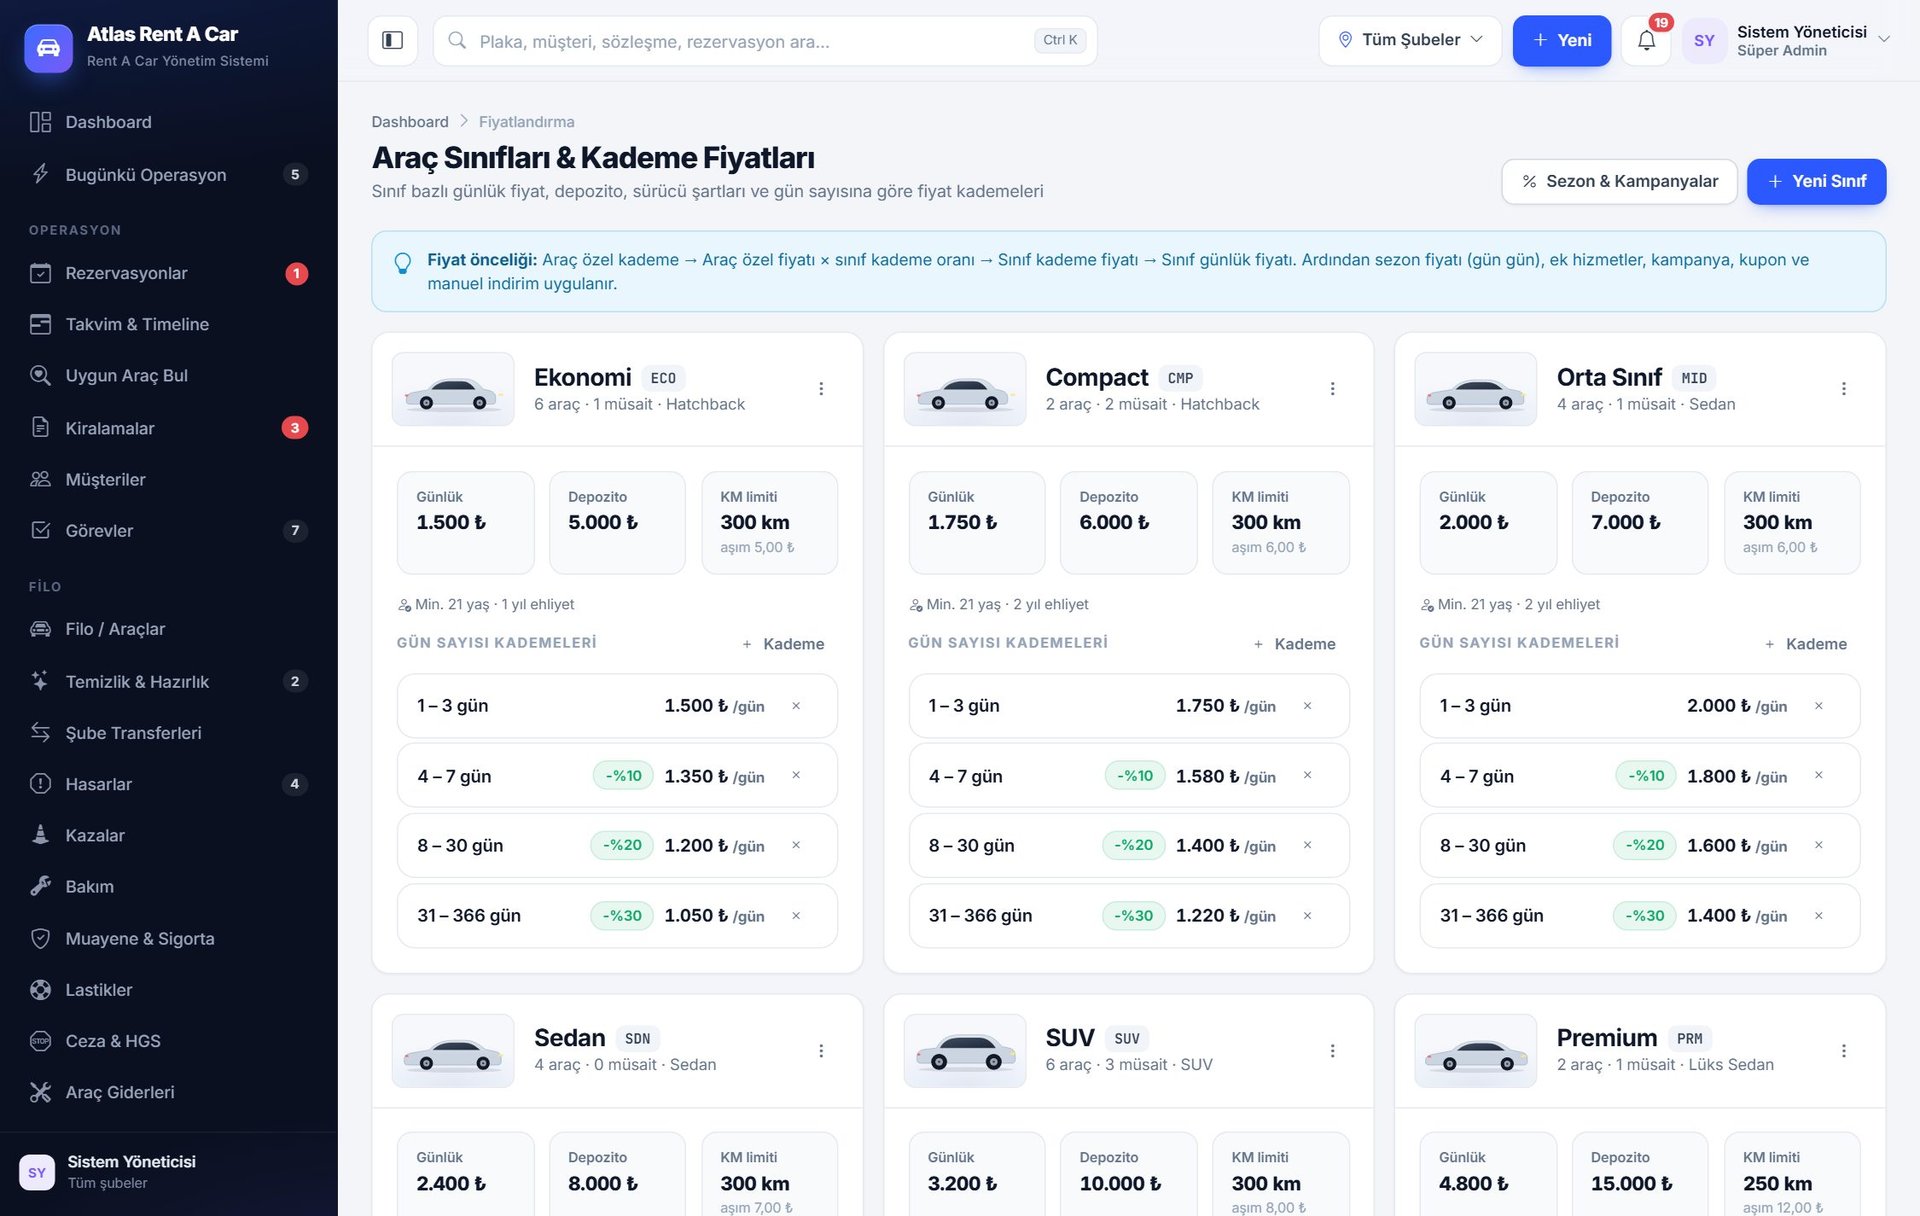Open Sezon & Kampanyalar
This screenshot has height=1216, width=1920.
click(x=1619, y=181)
